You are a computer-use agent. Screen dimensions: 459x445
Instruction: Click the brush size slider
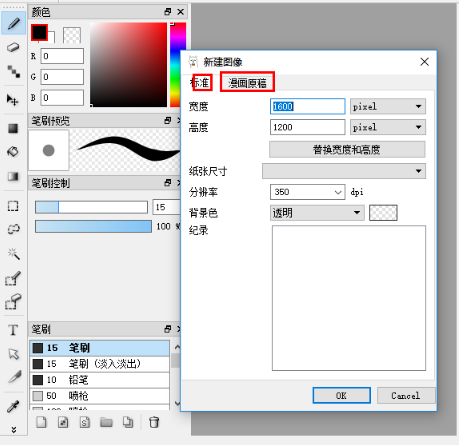(91, 207)
